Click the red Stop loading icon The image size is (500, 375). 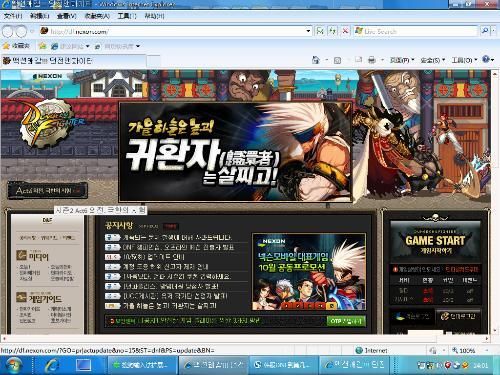point(345,31)
